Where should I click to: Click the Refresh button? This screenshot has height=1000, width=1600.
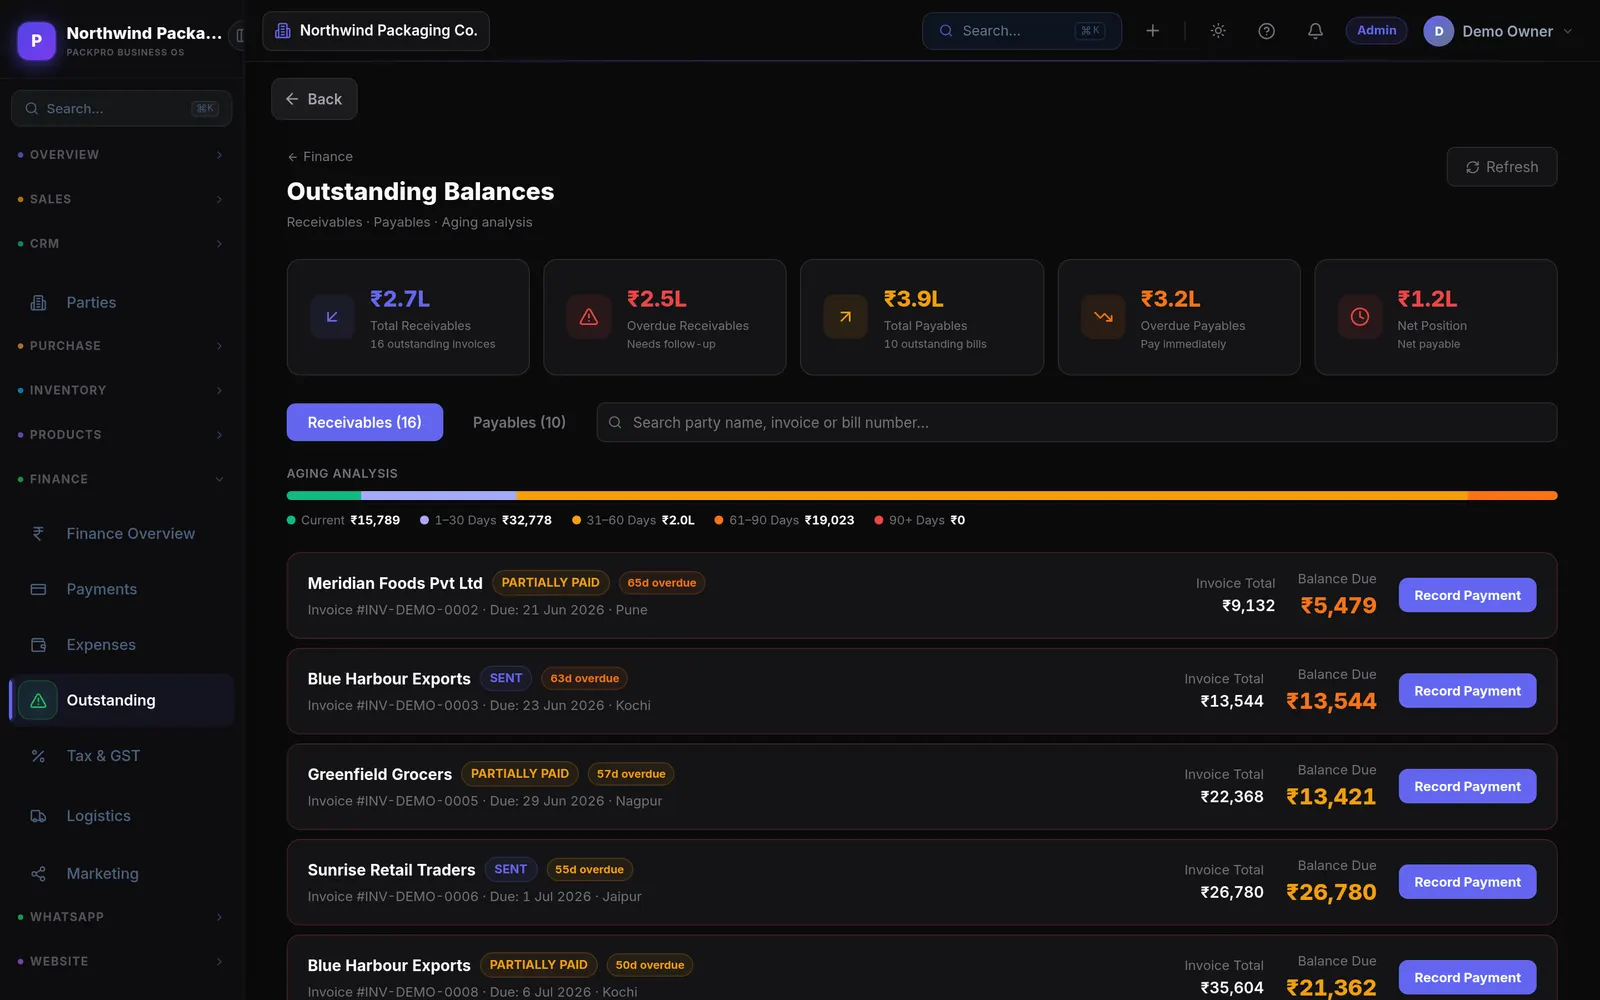point(1502,167)
